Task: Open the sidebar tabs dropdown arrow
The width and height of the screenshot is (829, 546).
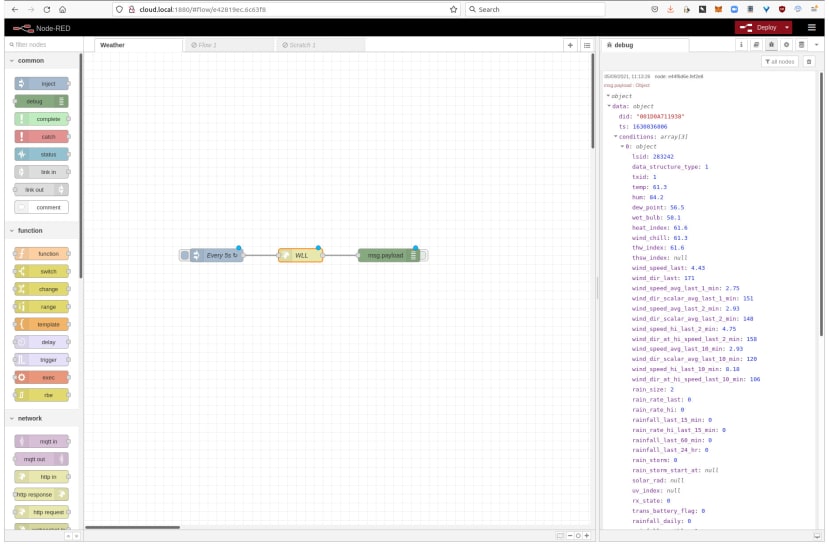Action: (816, 45)
